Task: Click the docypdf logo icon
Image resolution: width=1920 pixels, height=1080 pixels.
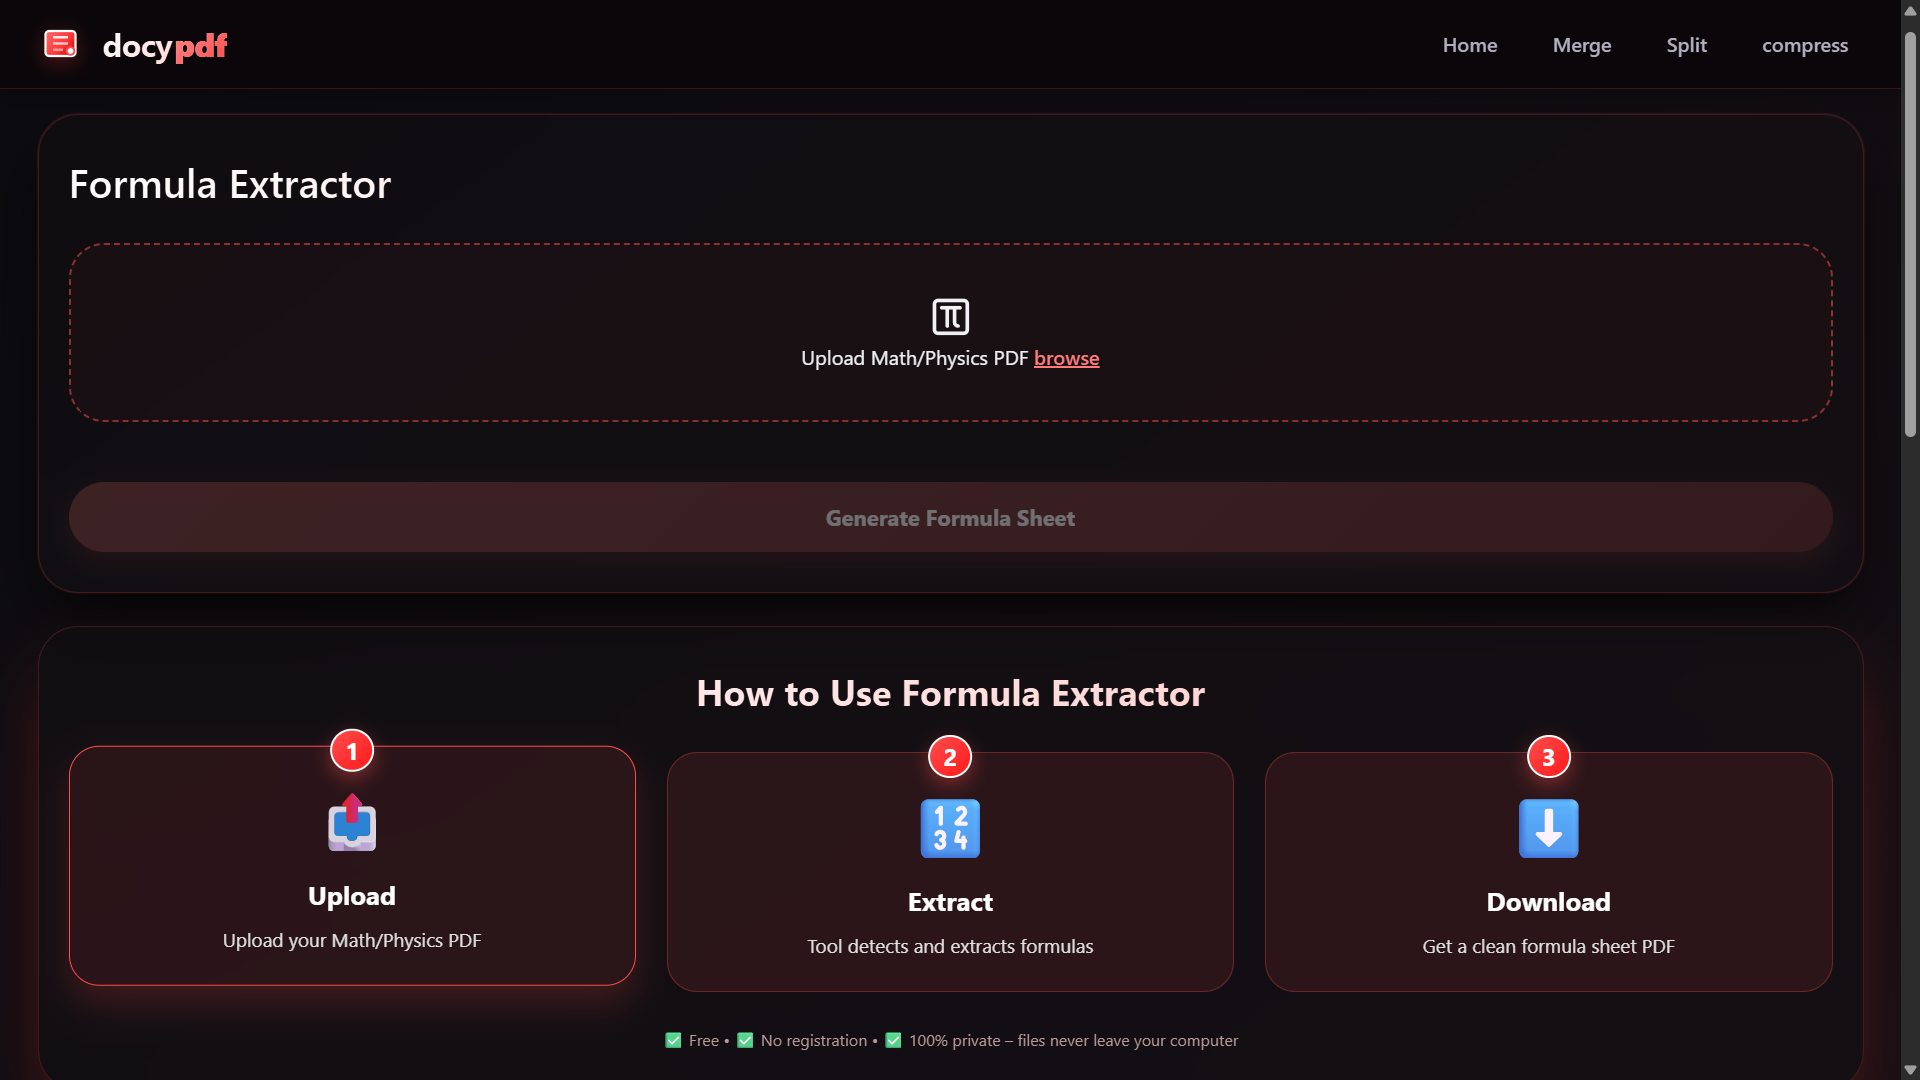Action: click(x=61, y=44)
